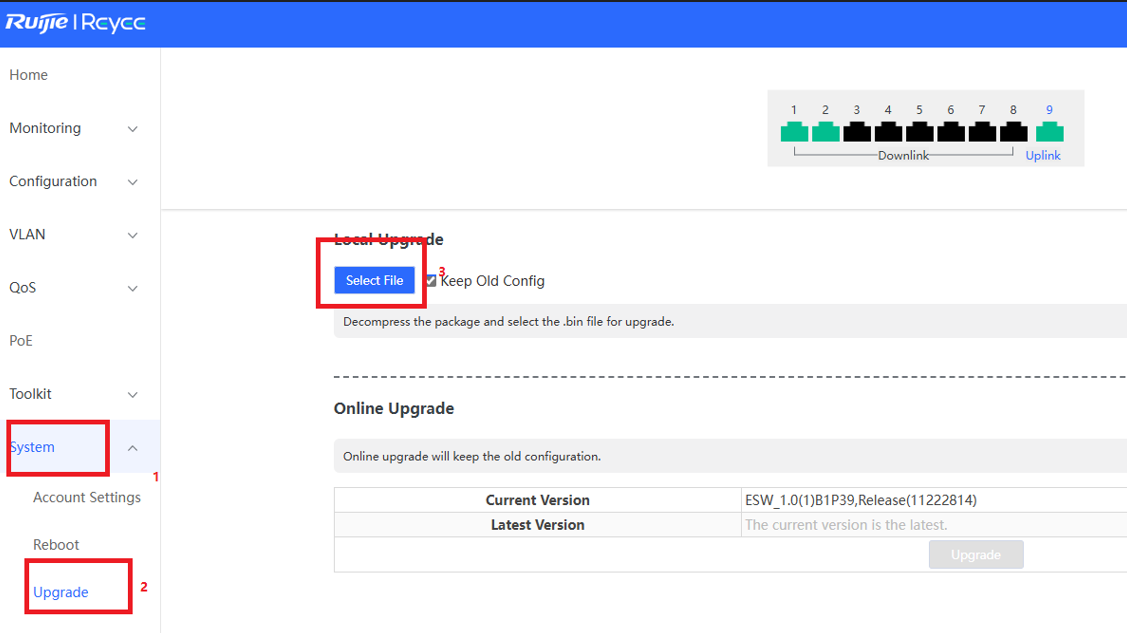Click 'Online upgrade will keep' note text

(472, 456)
